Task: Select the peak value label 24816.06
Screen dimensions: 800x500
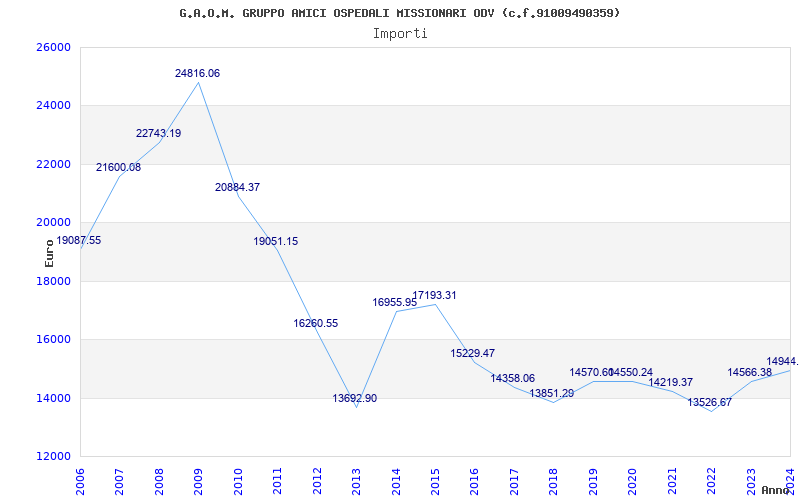Action: (x=197, y=73)
